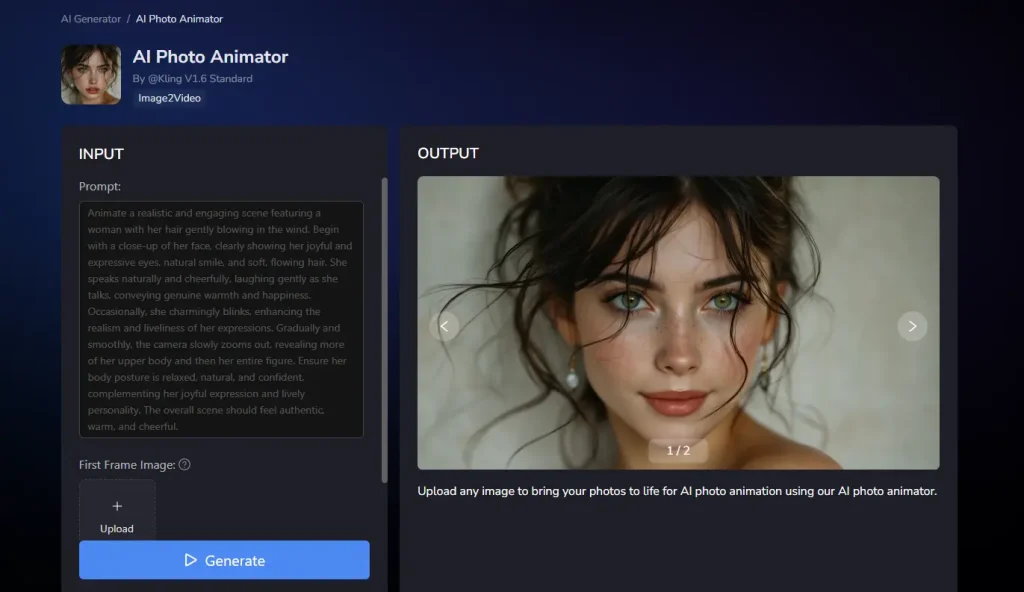Image resolution: width=1024 pixels, height=592 pixels.
Task: Click the OUTPUT panel heading
Action: [x=448, y=154]
